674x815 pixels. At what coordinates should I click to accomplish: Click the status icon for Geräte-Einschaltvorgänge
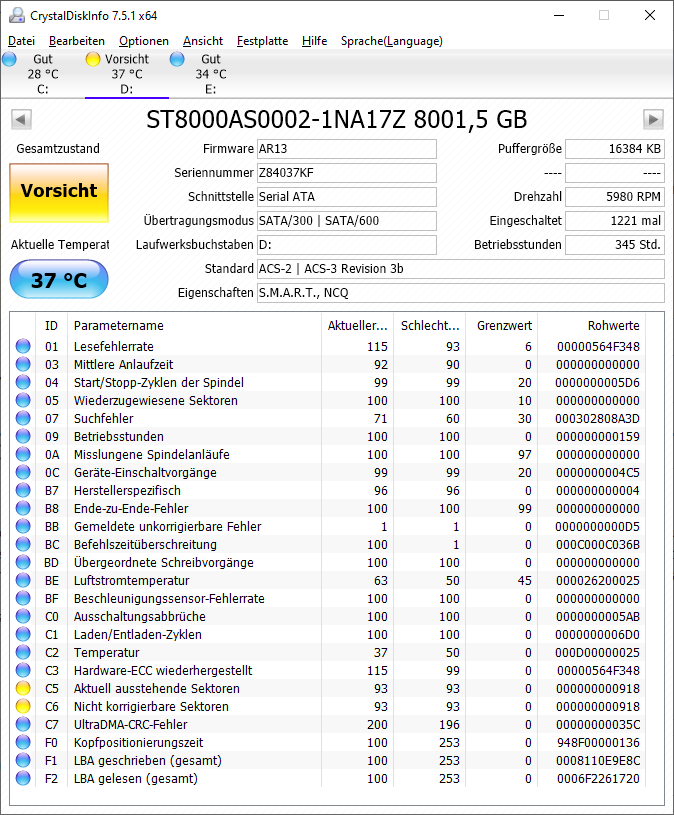pyautogui.click(x=23, y=472)
